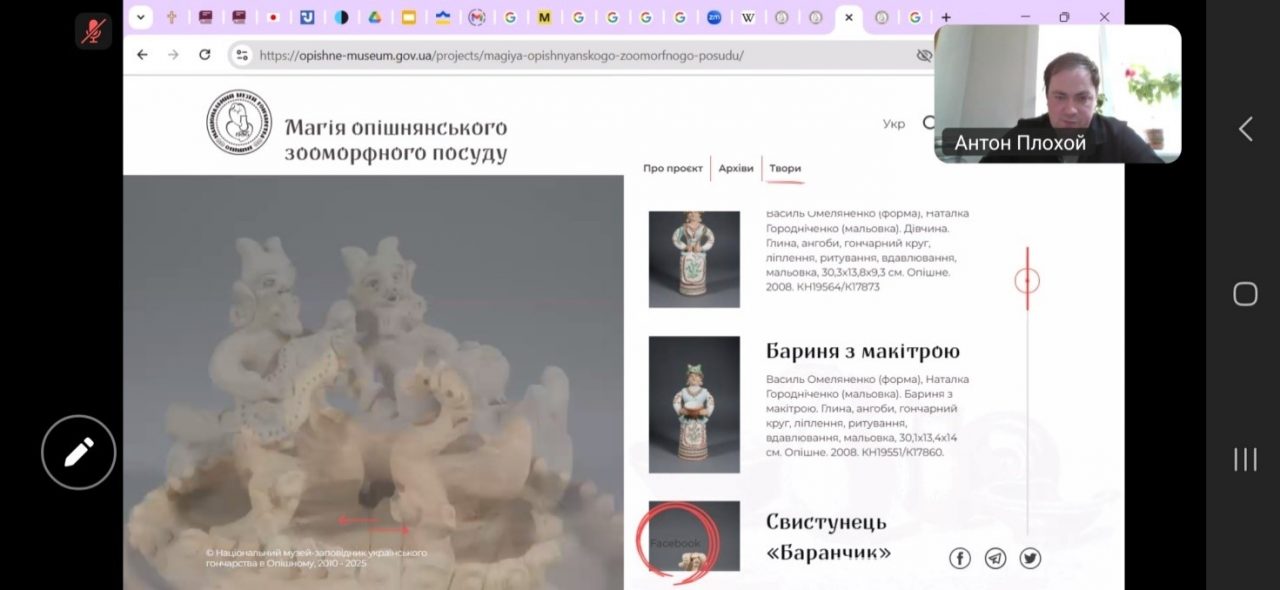Viewport: 1280px width, 590px height.
Task: Select the Твори section
Action: [x=785, y=168]
